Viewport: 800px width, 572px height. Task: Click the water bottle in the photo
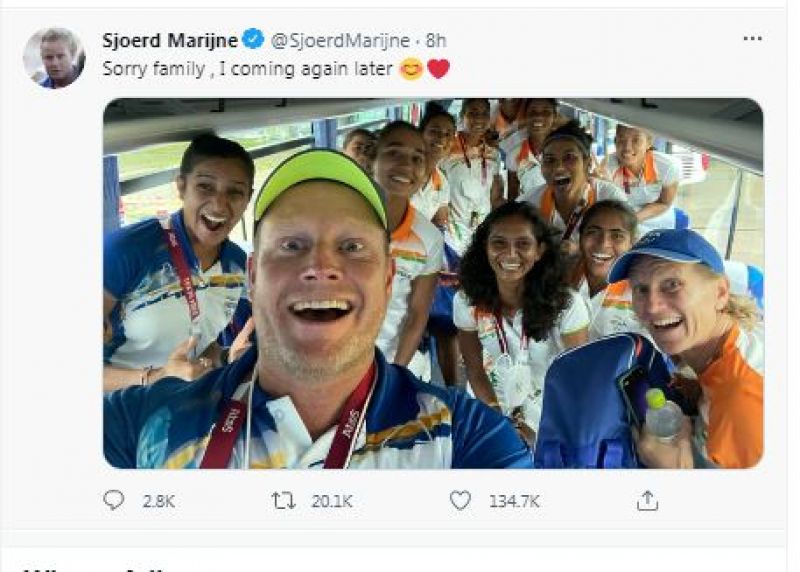[662, 413]
